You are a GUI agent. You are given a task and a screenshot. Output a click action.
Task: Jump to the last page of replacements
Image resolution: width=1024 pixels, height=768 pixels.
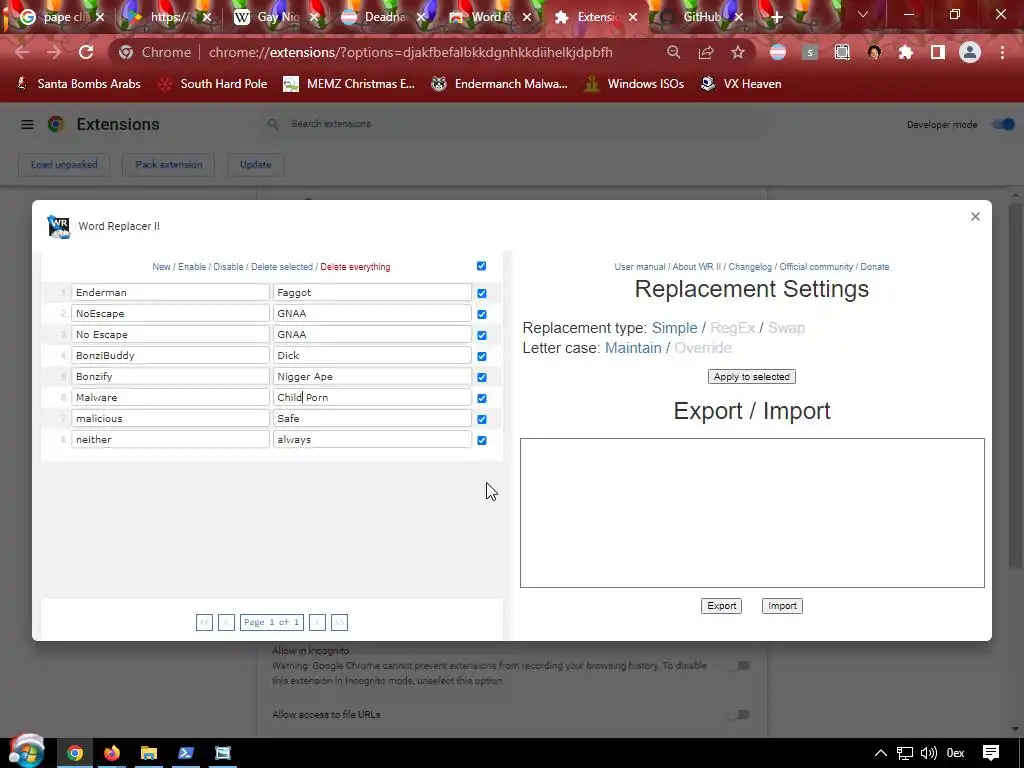coord(340,622)
